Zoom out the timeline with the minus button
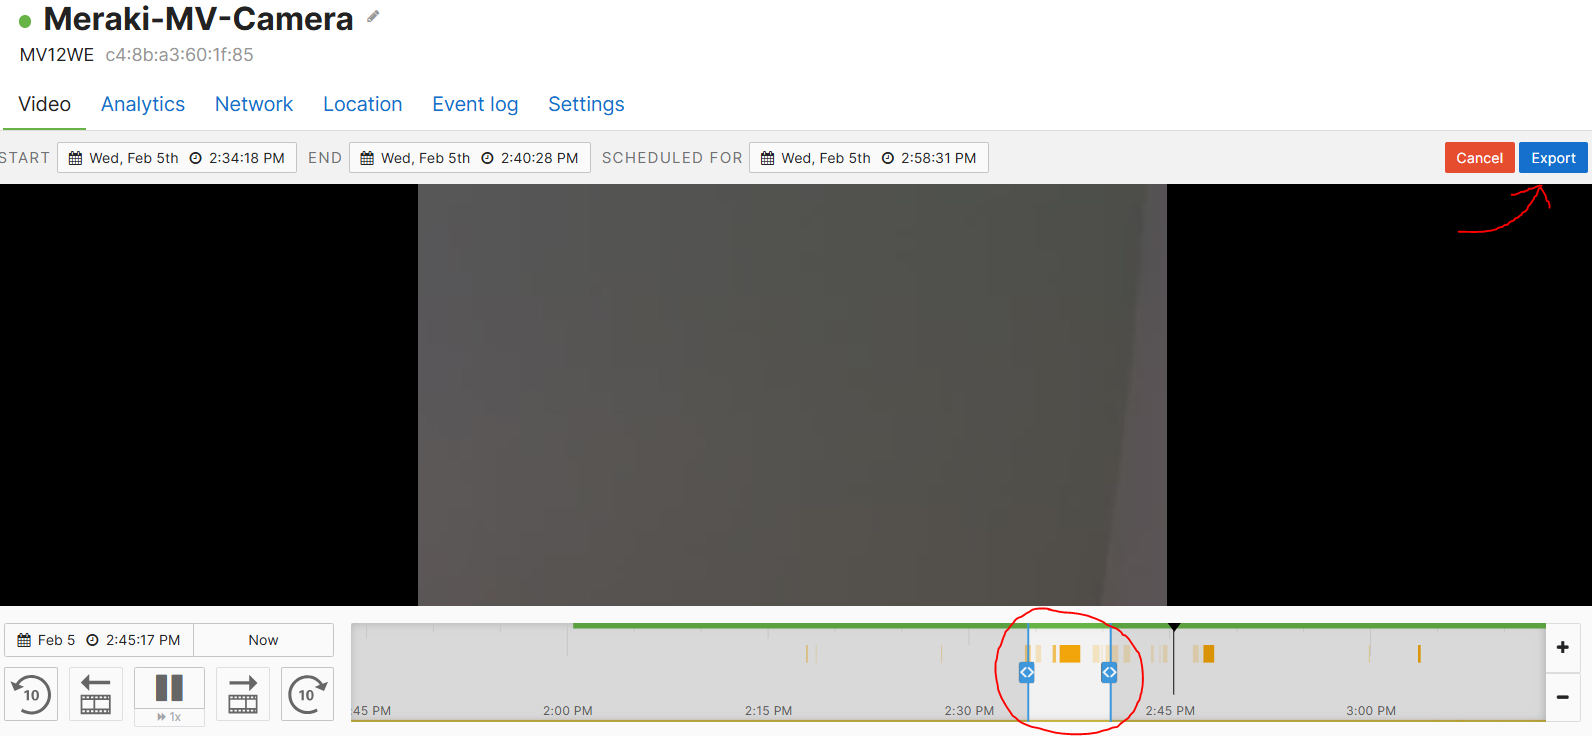The height and width of the screenshot is (736, 1592). (1563, 696)
